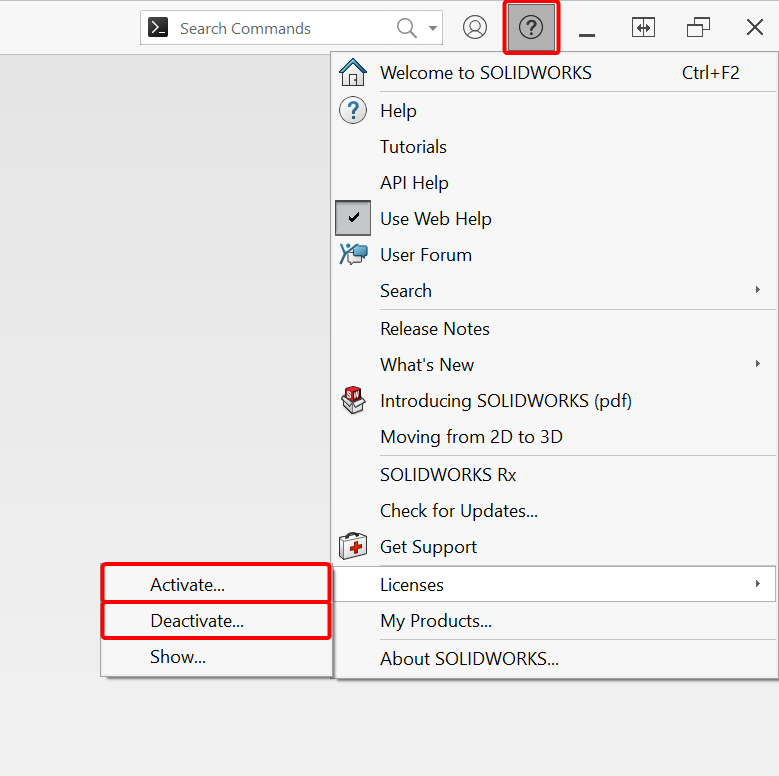Select Activate... in Licenses submenu

click(216, 585)
